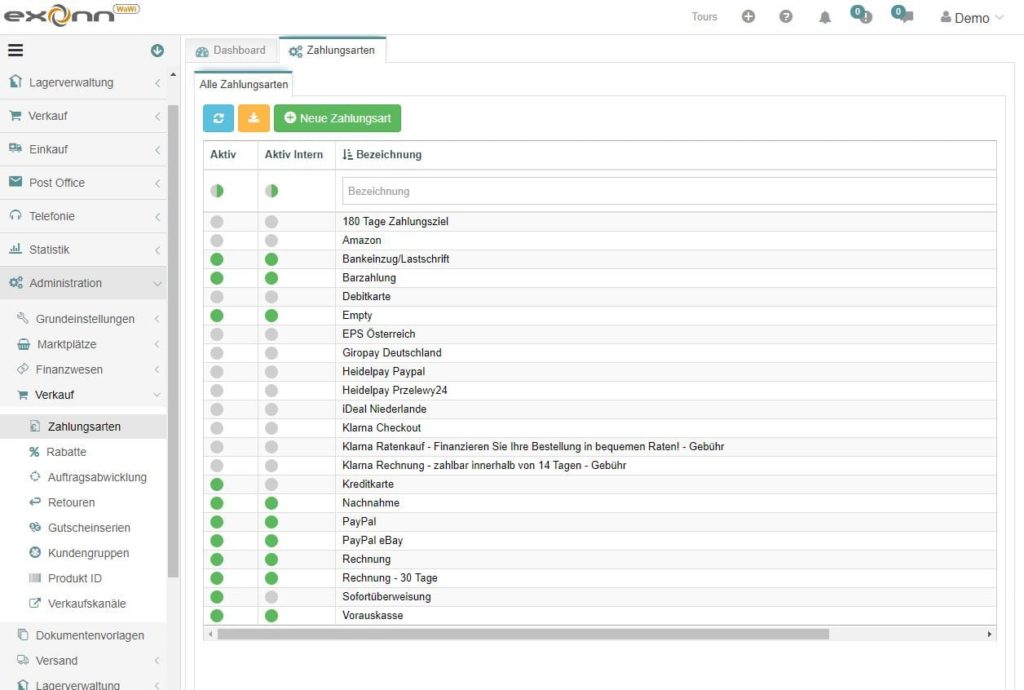Screen dimensions: 1024x690
Task: Click the horizontal table scrollbar thumb
Action: (523, 634)
